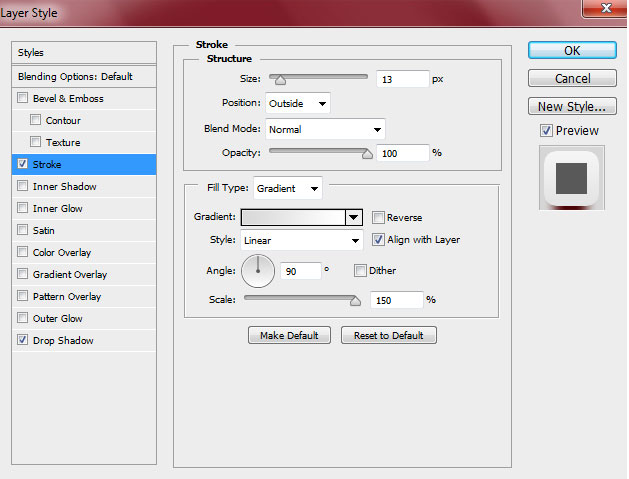Select the Satin effect label
The image size is (629, 479).
[x=43, y=231]
